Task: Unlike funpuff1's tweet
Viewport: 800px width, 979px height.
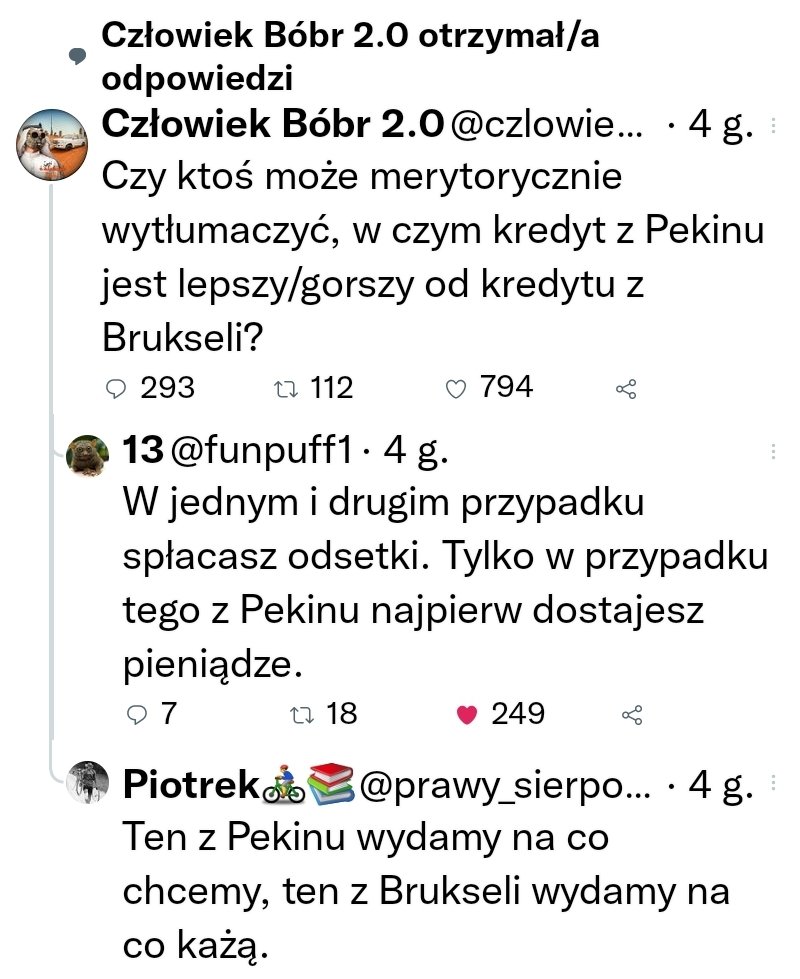Action: (465, 714)
